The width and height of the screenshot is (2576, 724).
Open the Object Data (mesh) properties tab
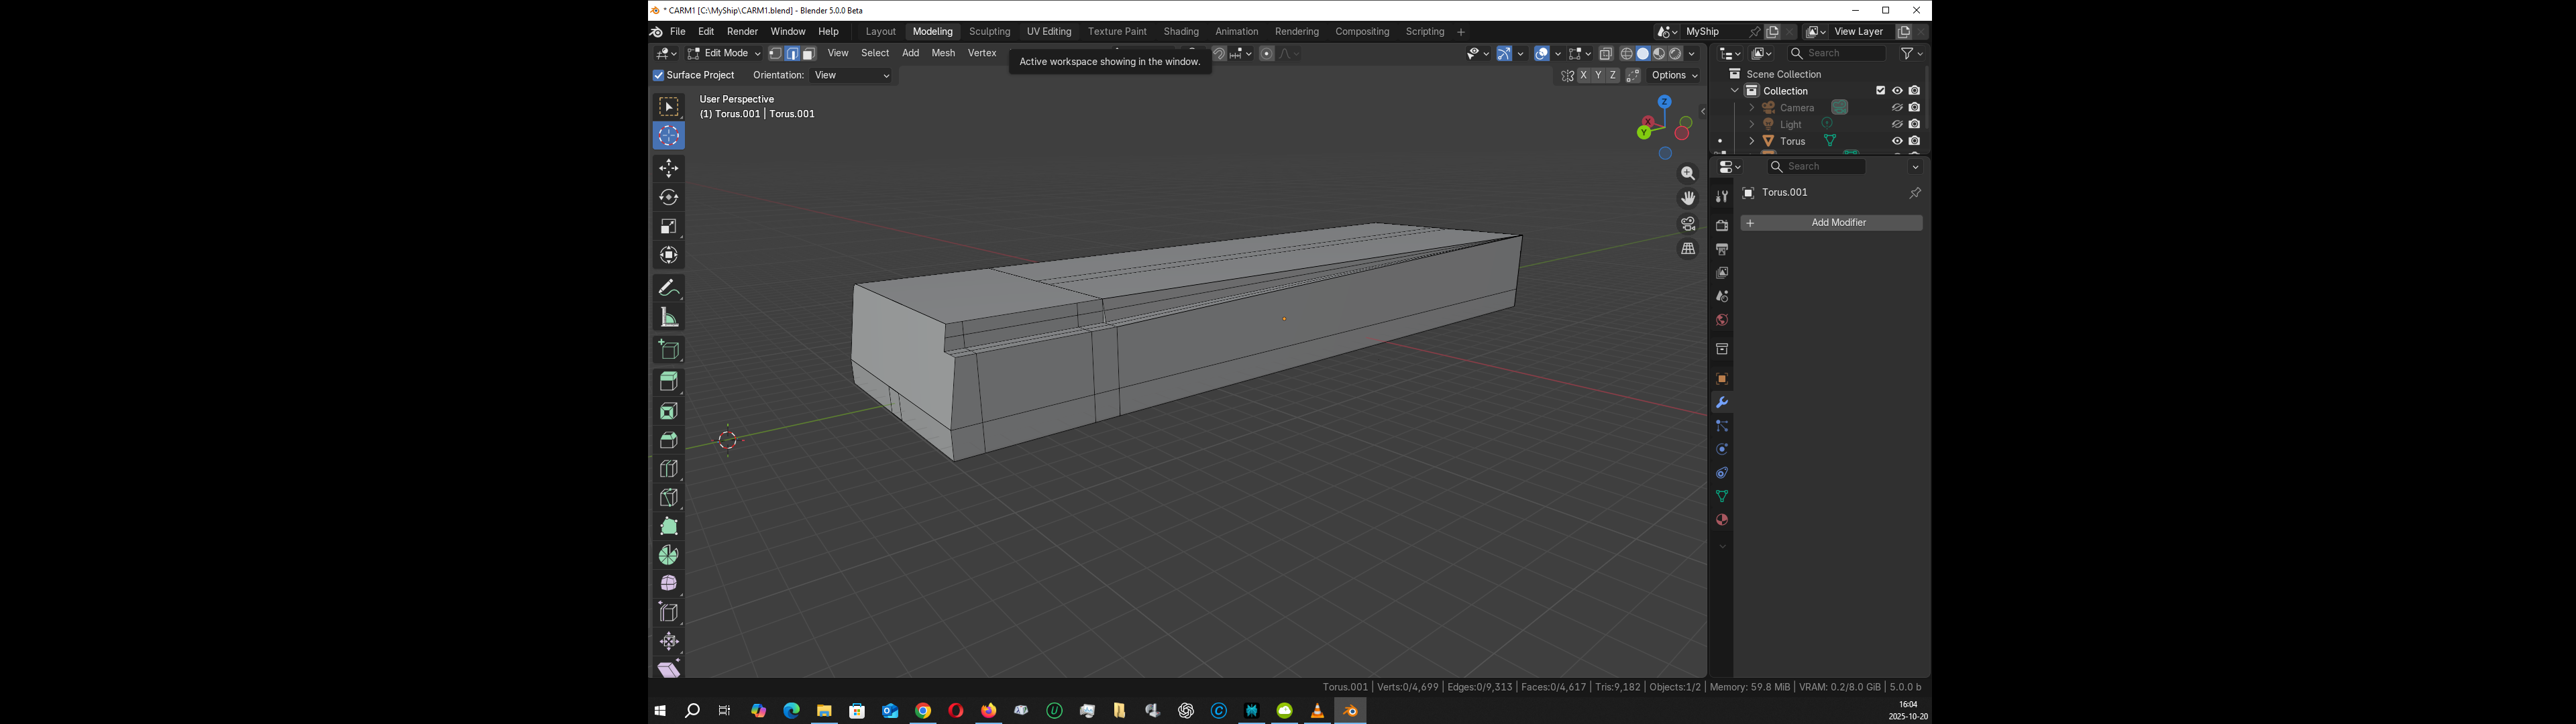point(1721,497)
